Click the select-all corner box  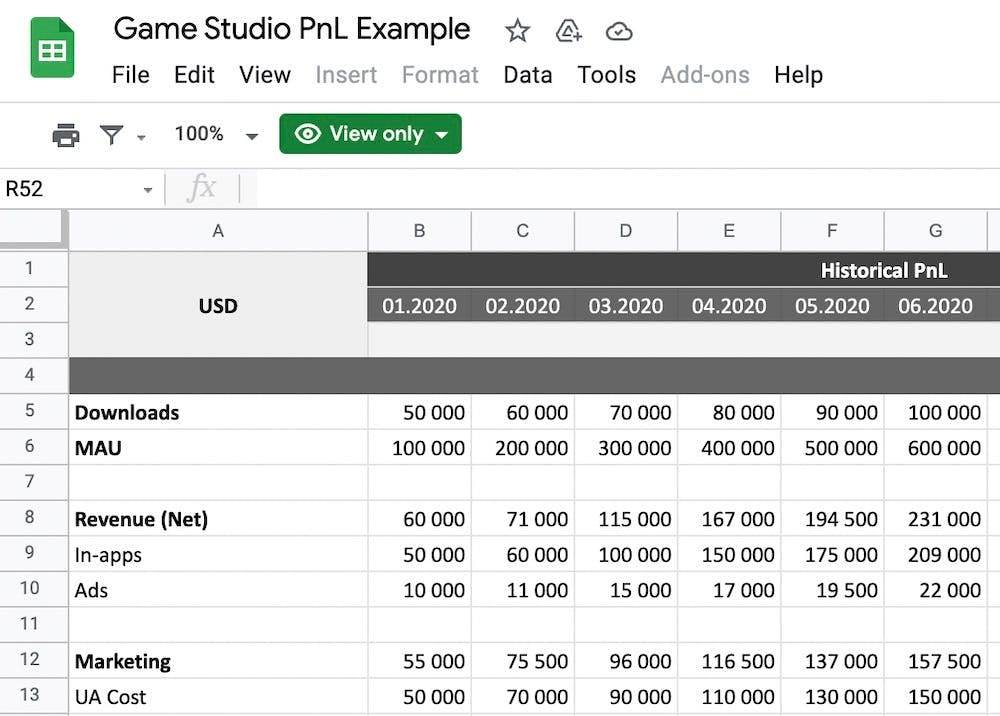coord(34,229)
